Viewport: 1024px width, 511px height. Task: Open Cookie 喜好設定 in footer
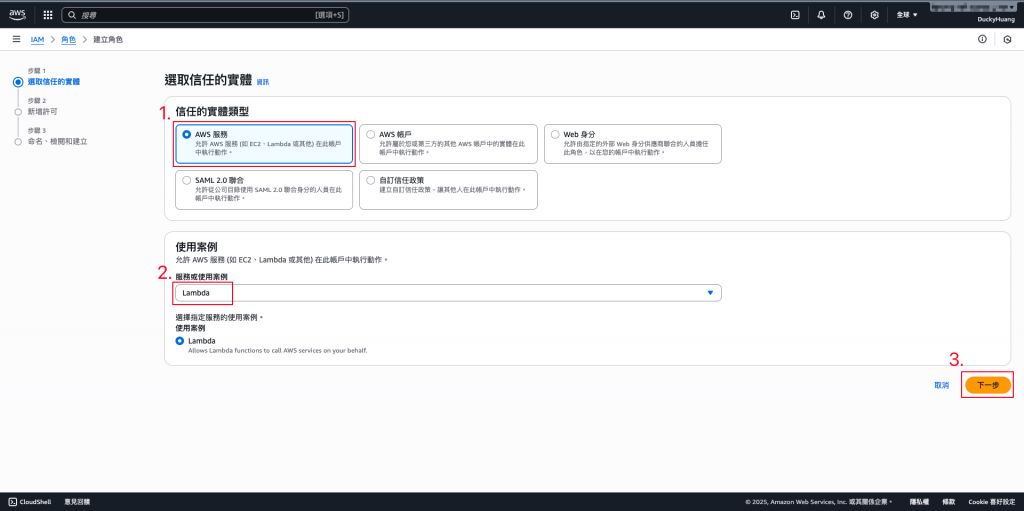992,502
